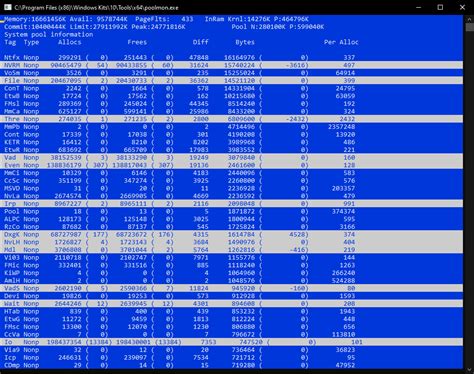Click the Bytes column header

click(245, 42)
